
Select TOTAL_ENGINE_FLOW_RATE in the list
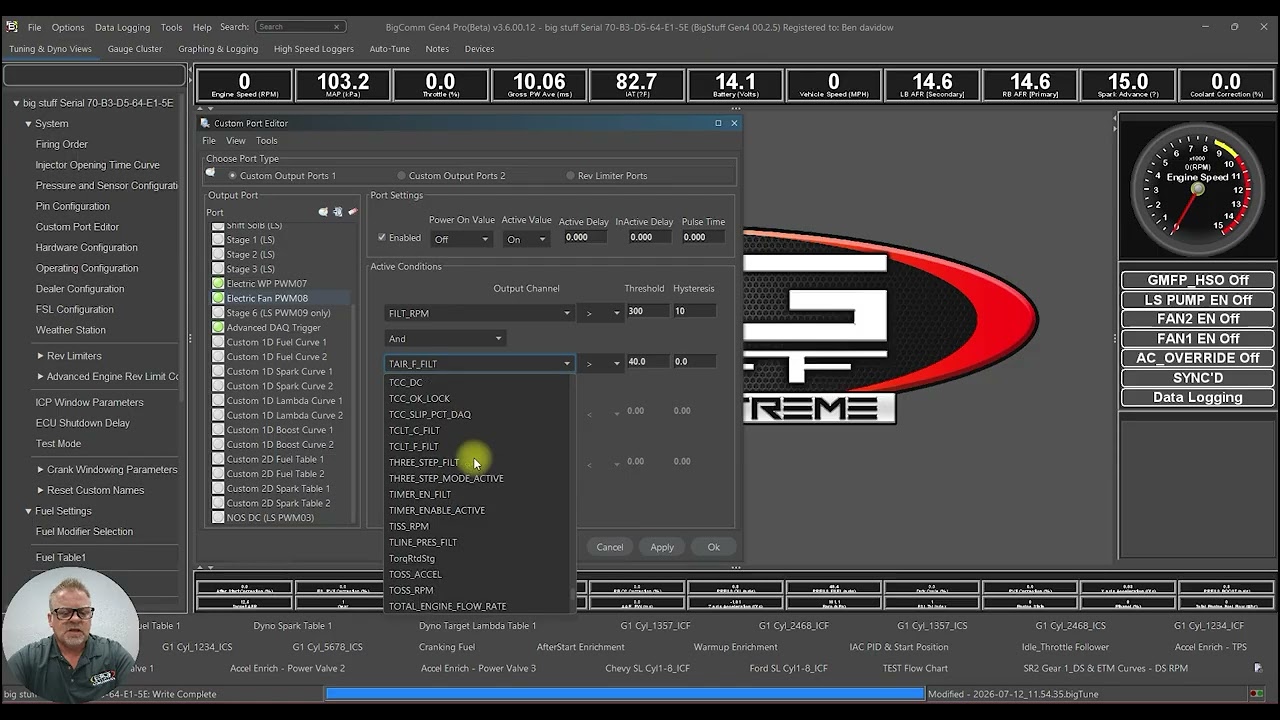coord(448,606)
